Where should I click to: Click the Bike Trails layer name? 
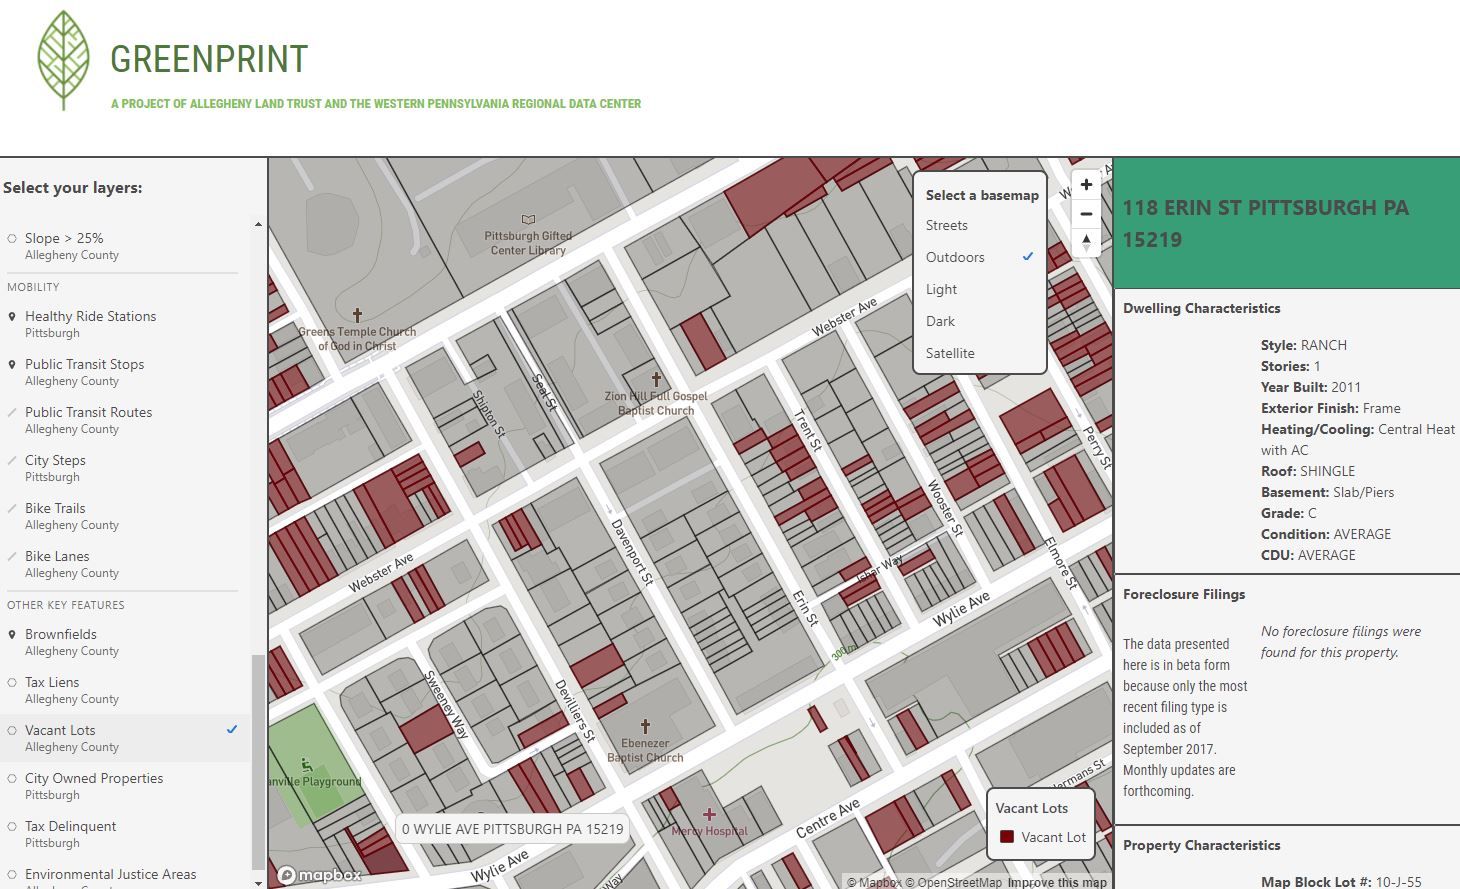pyautogui.click(x=55, y=508)
